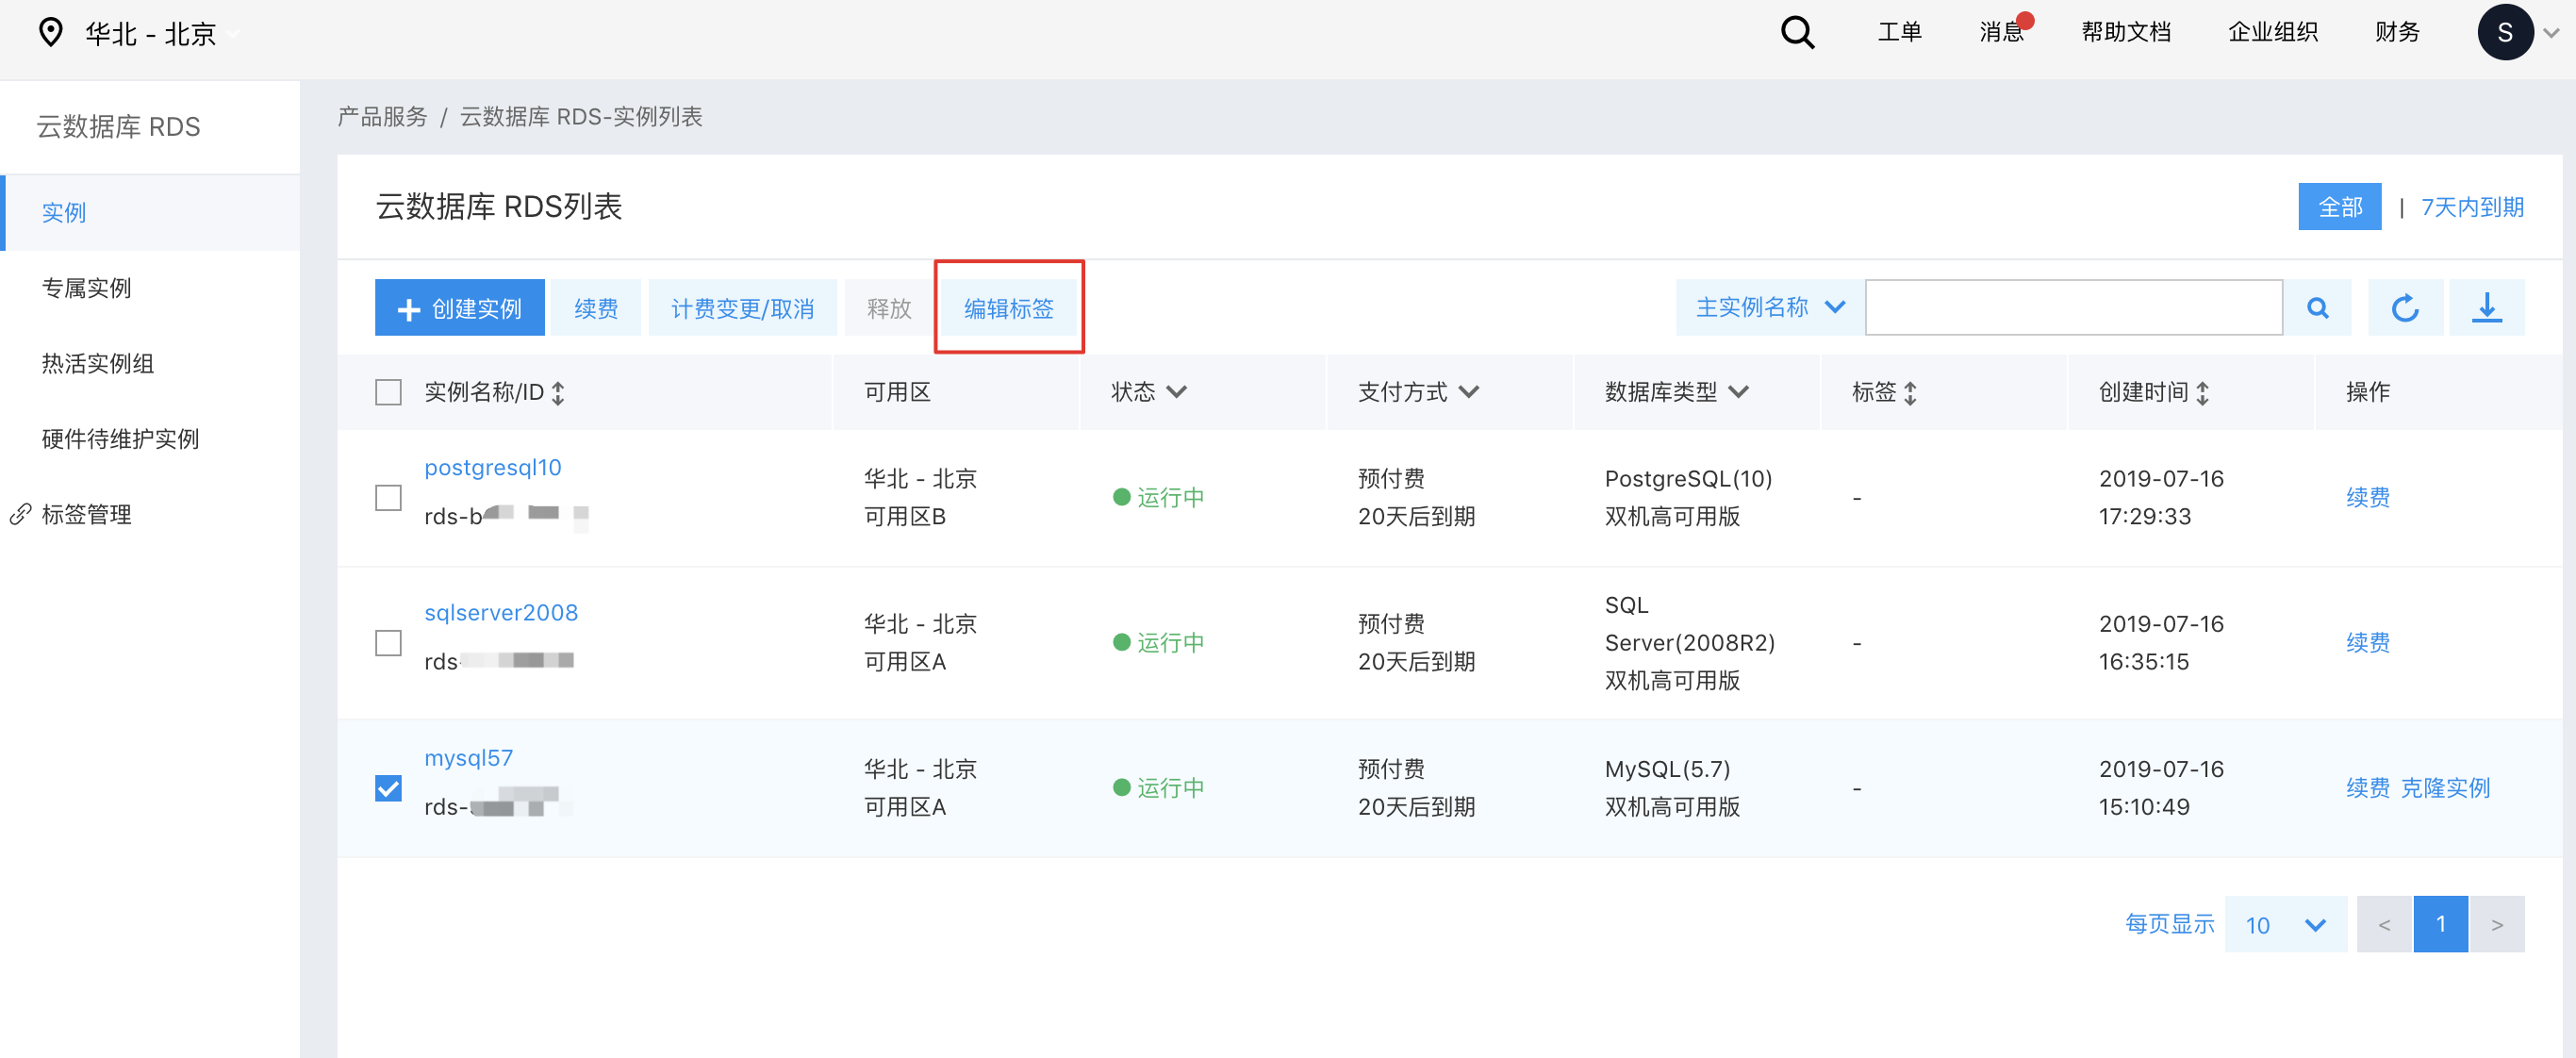Sort by creation time arrows
The image size is (2576, 1058).
coord(2202,393)
